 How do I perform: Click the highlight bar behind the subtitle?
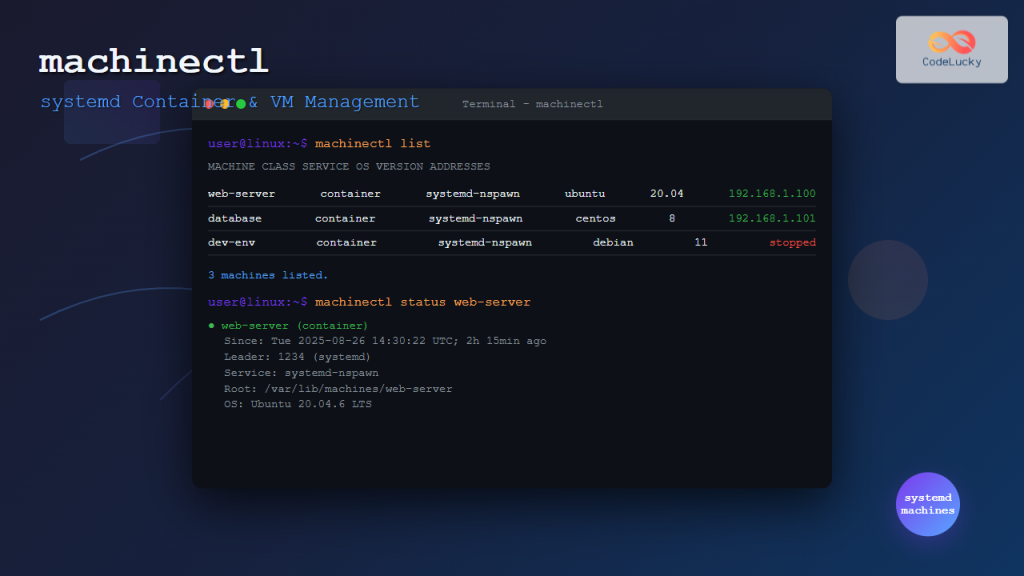coord(110,114)
